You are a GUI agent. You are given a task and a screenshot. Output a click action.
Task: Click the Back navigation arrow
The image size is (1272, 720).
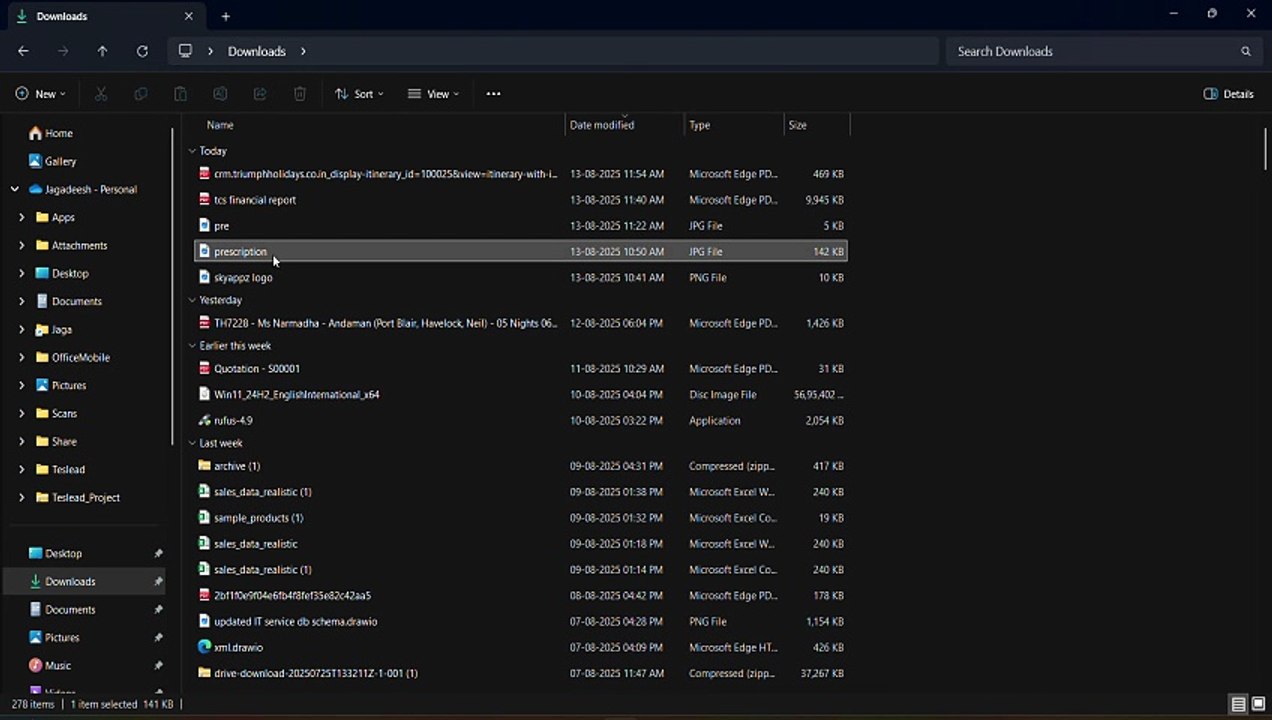point(23,51)
